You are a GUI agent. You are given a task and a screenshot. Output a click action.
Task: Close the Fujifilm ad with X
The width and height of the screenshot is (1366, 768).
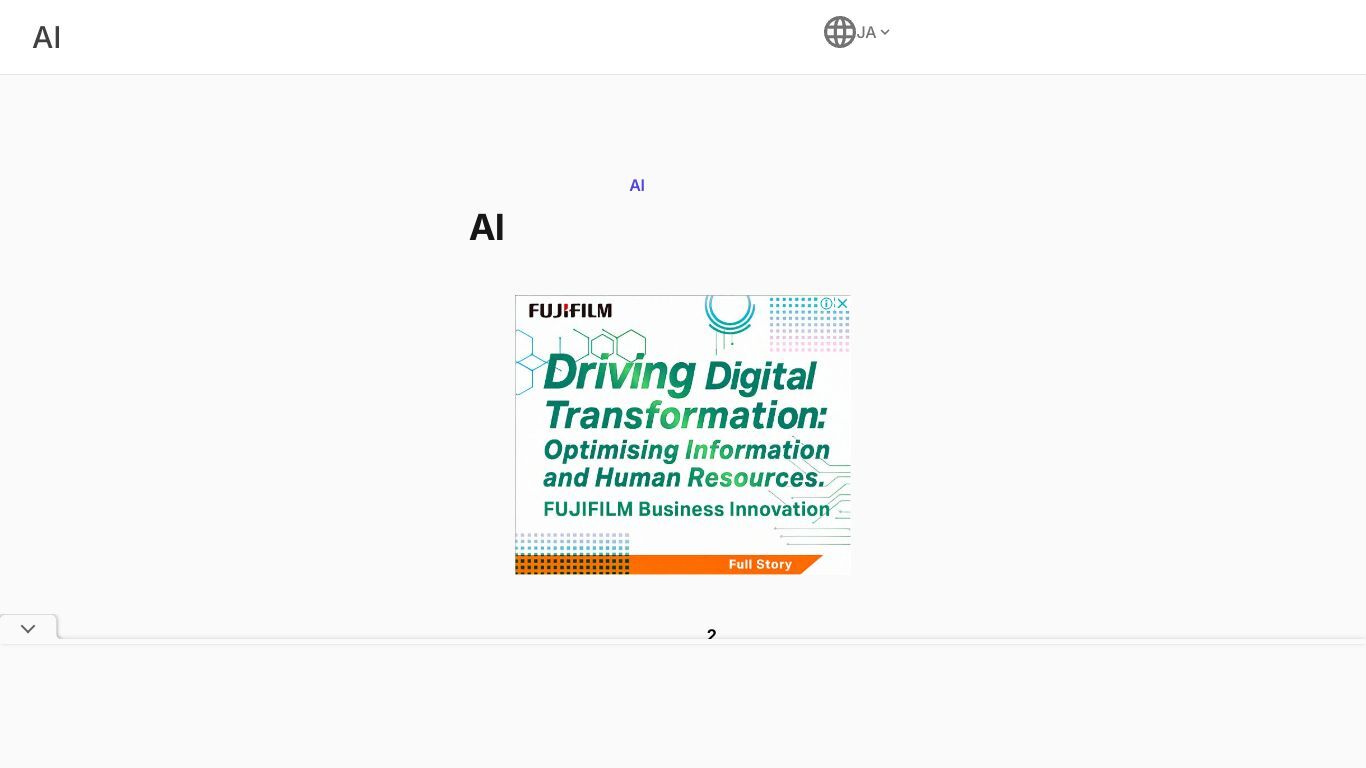click(x=842, y=303)
